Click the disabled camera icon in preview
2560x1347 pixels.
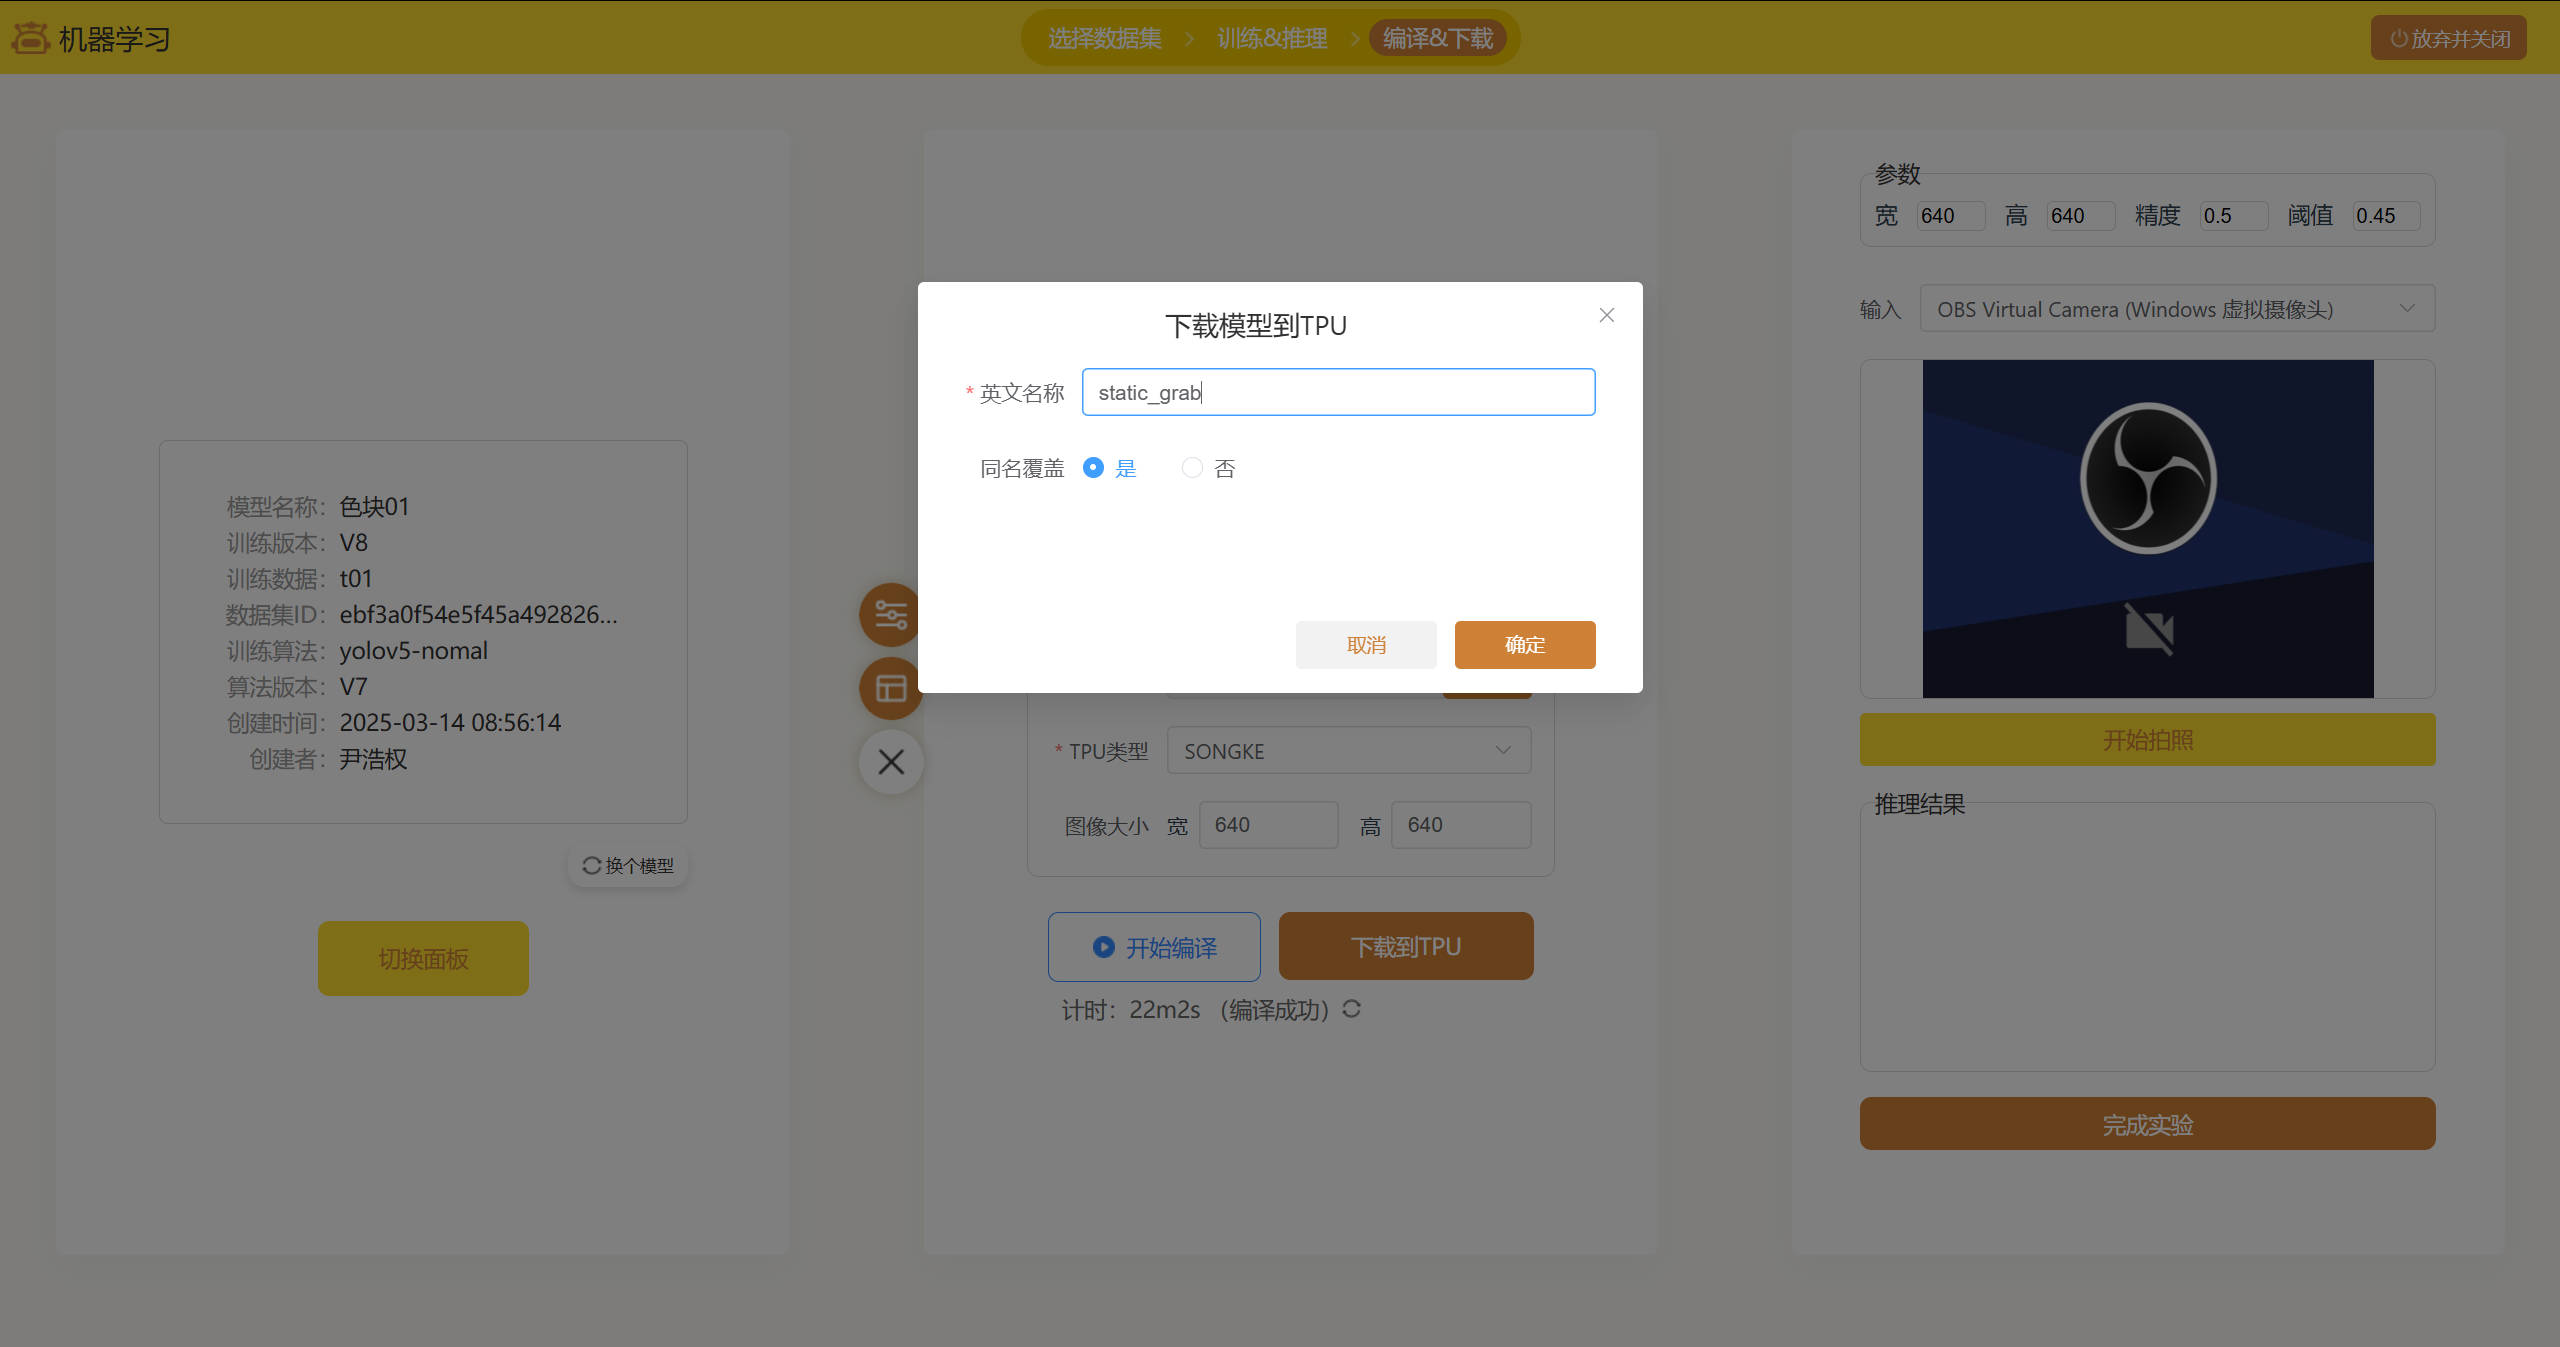pos(2148,630)
